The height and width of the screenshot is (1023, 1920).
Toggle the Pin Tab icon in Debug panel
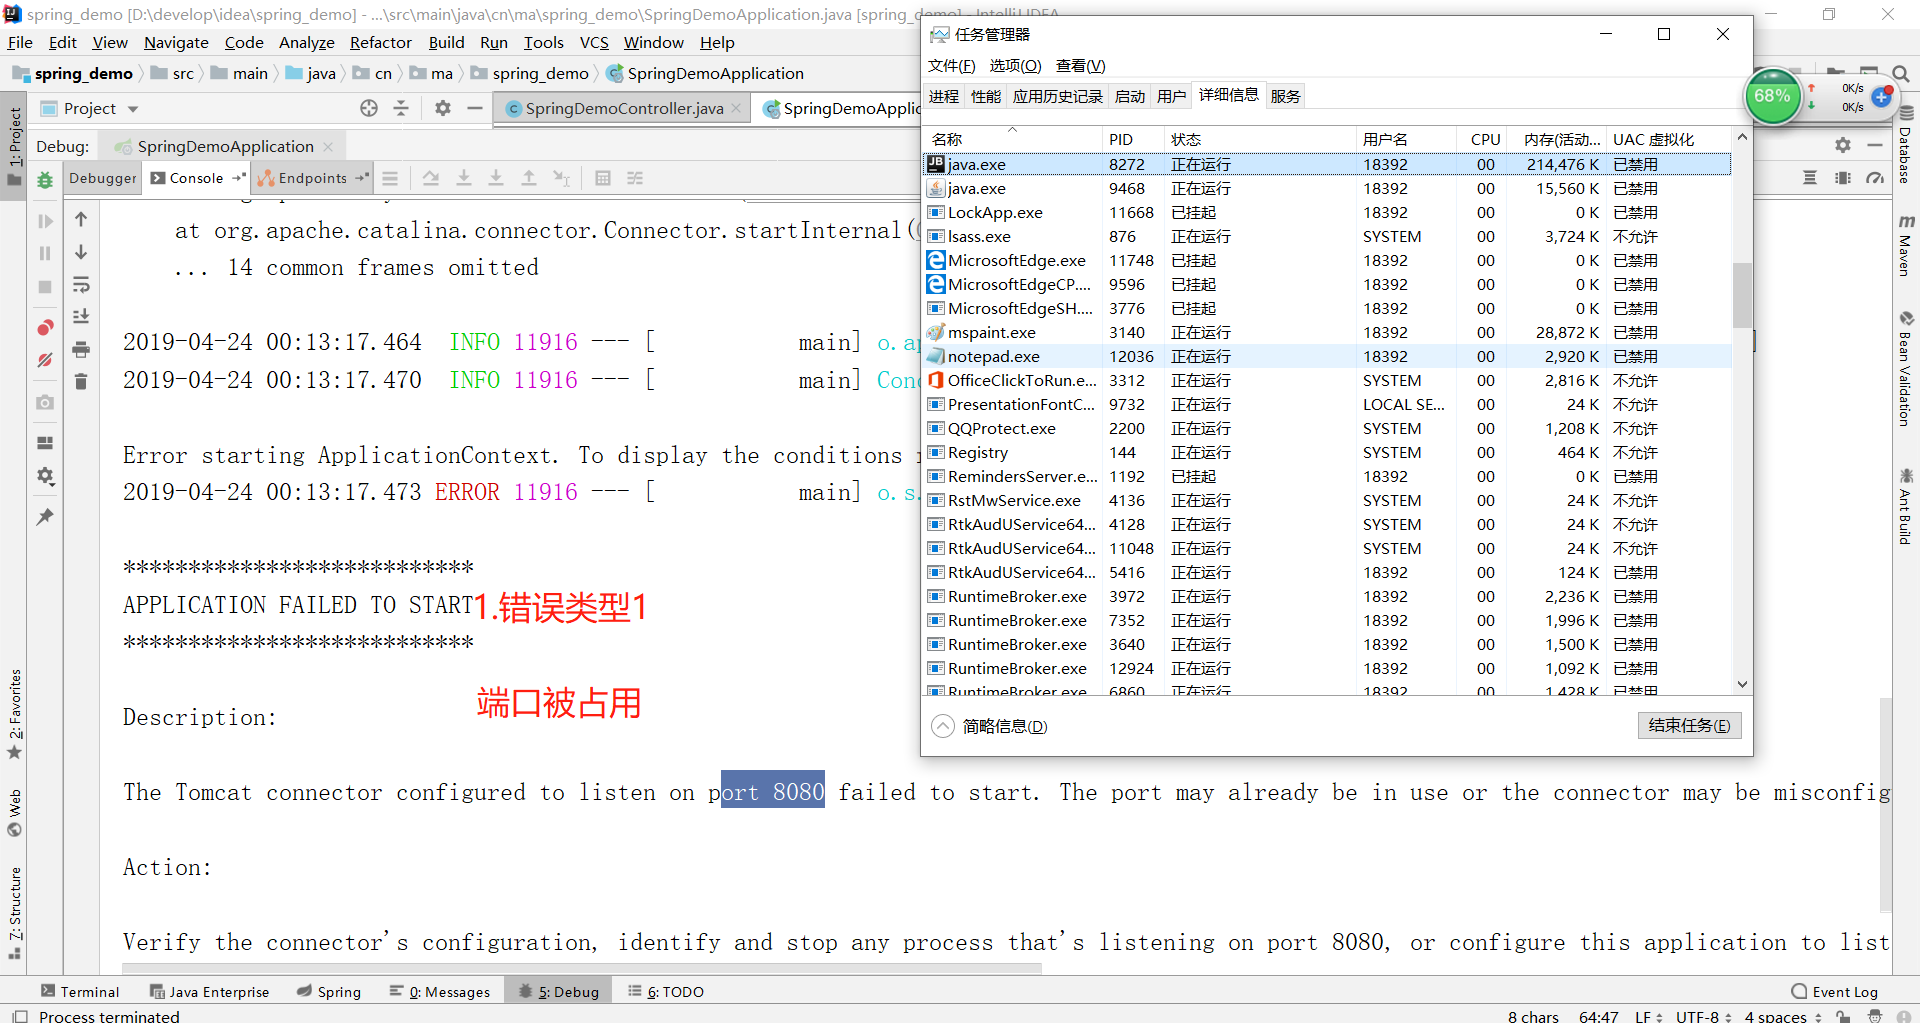point(45,517)
